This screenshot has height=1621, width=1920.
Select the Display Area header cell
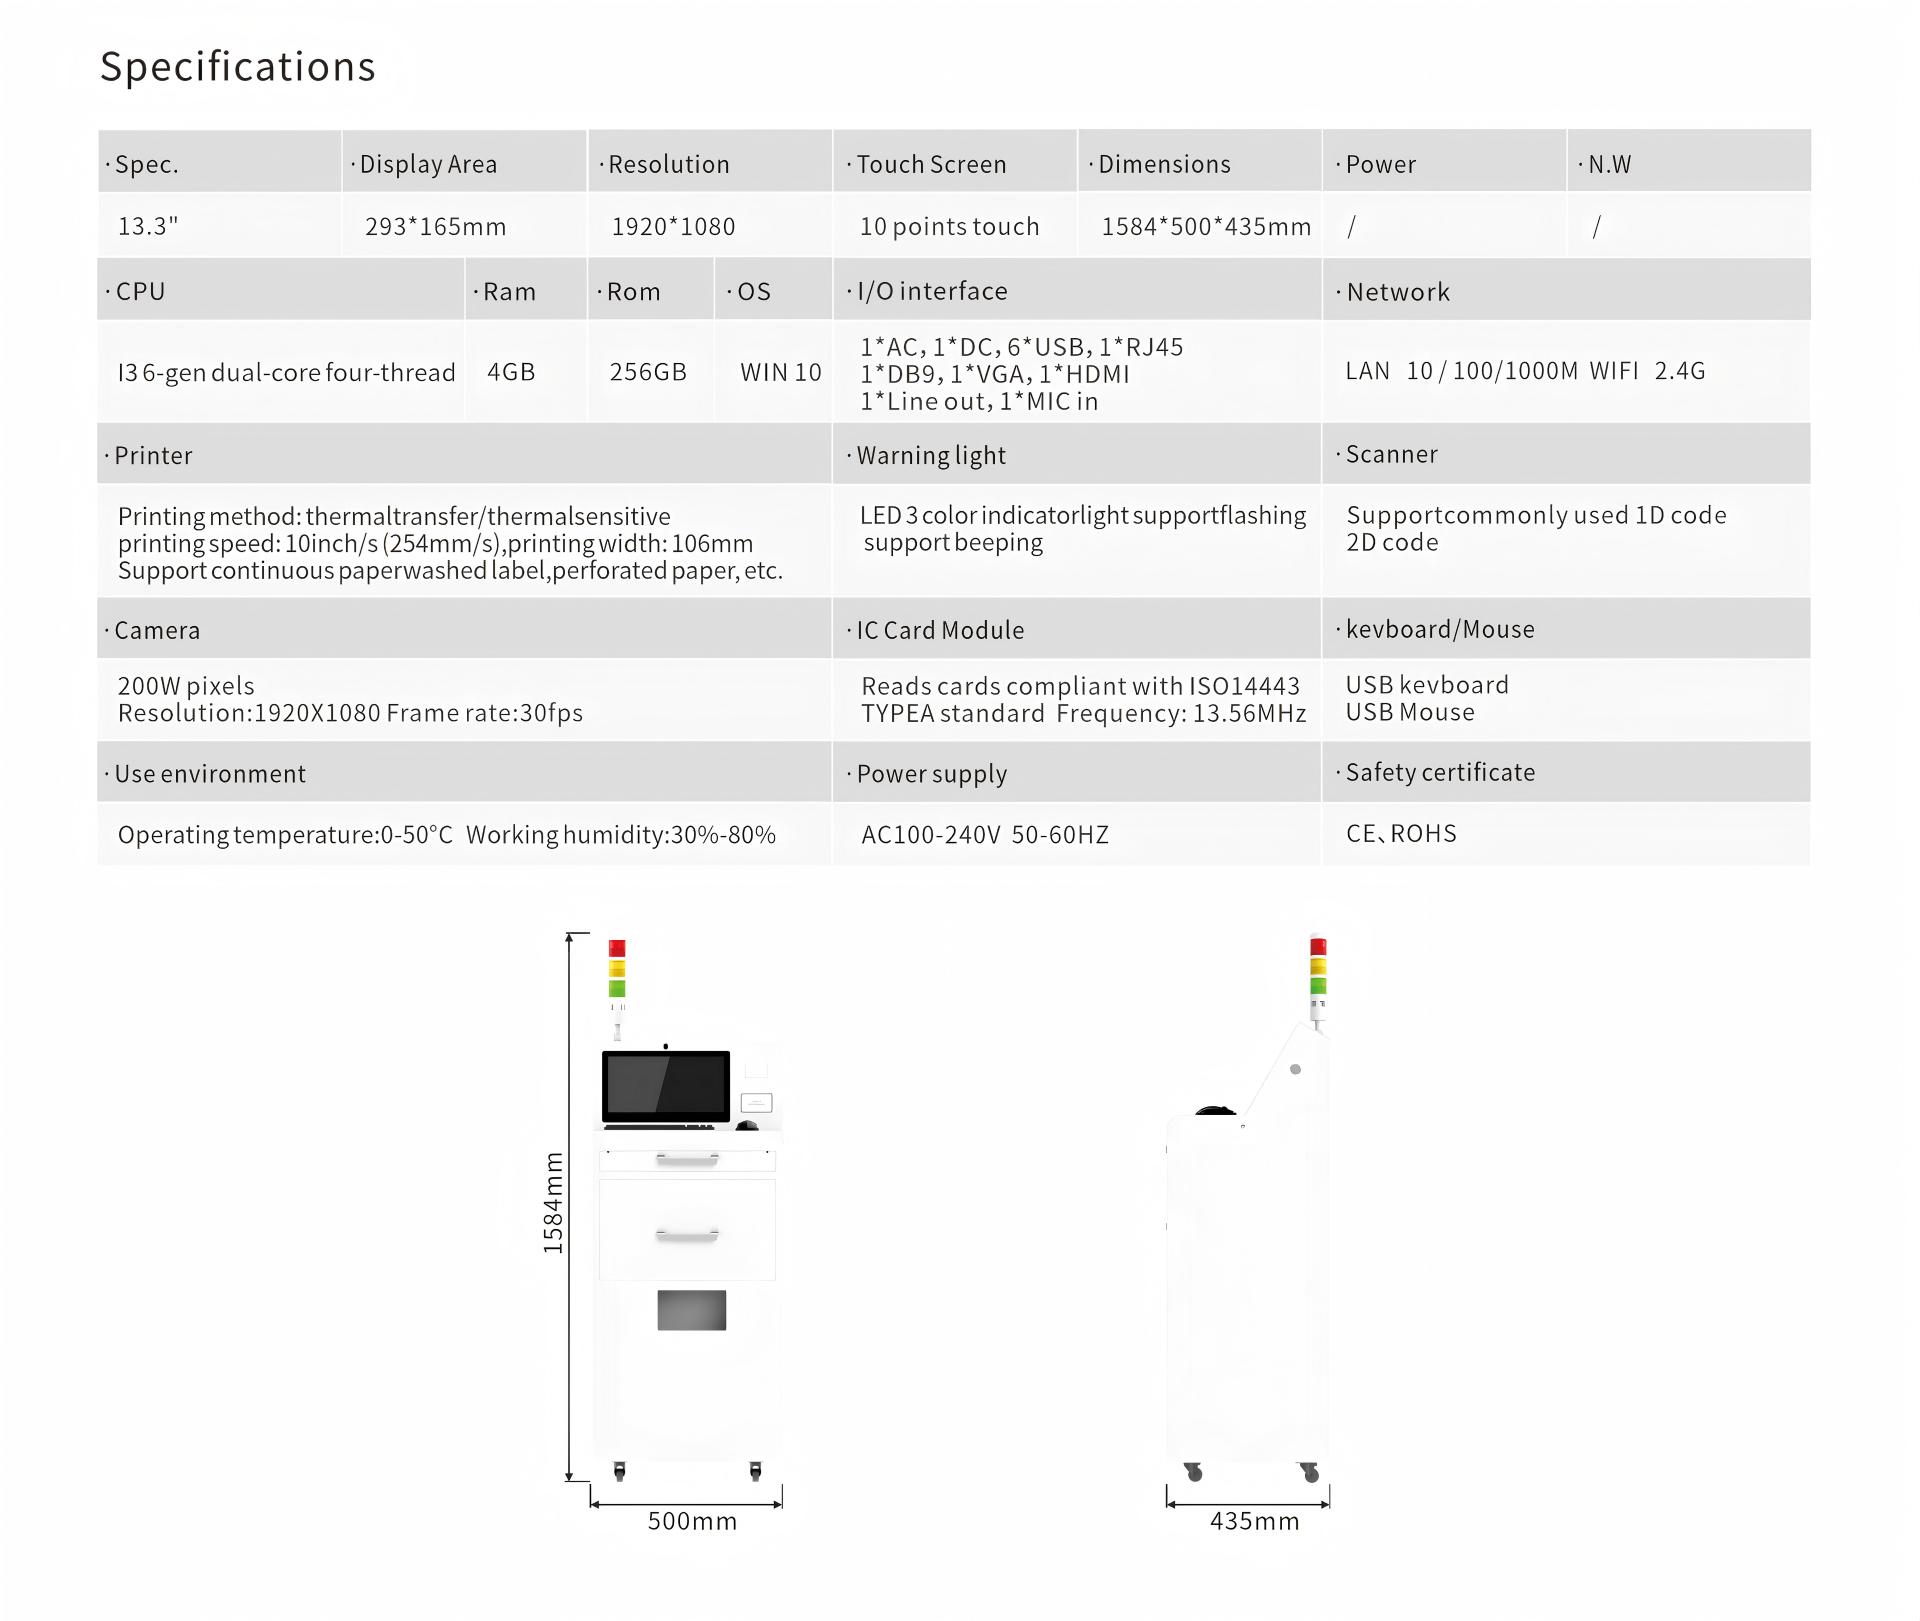click(464, 161)
